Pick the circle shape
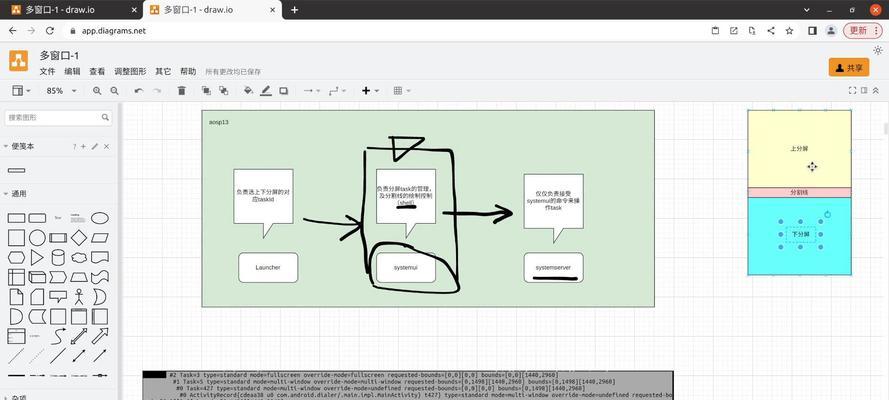The height and width of the screenshot is (400, 889). (x=37, y=237)
